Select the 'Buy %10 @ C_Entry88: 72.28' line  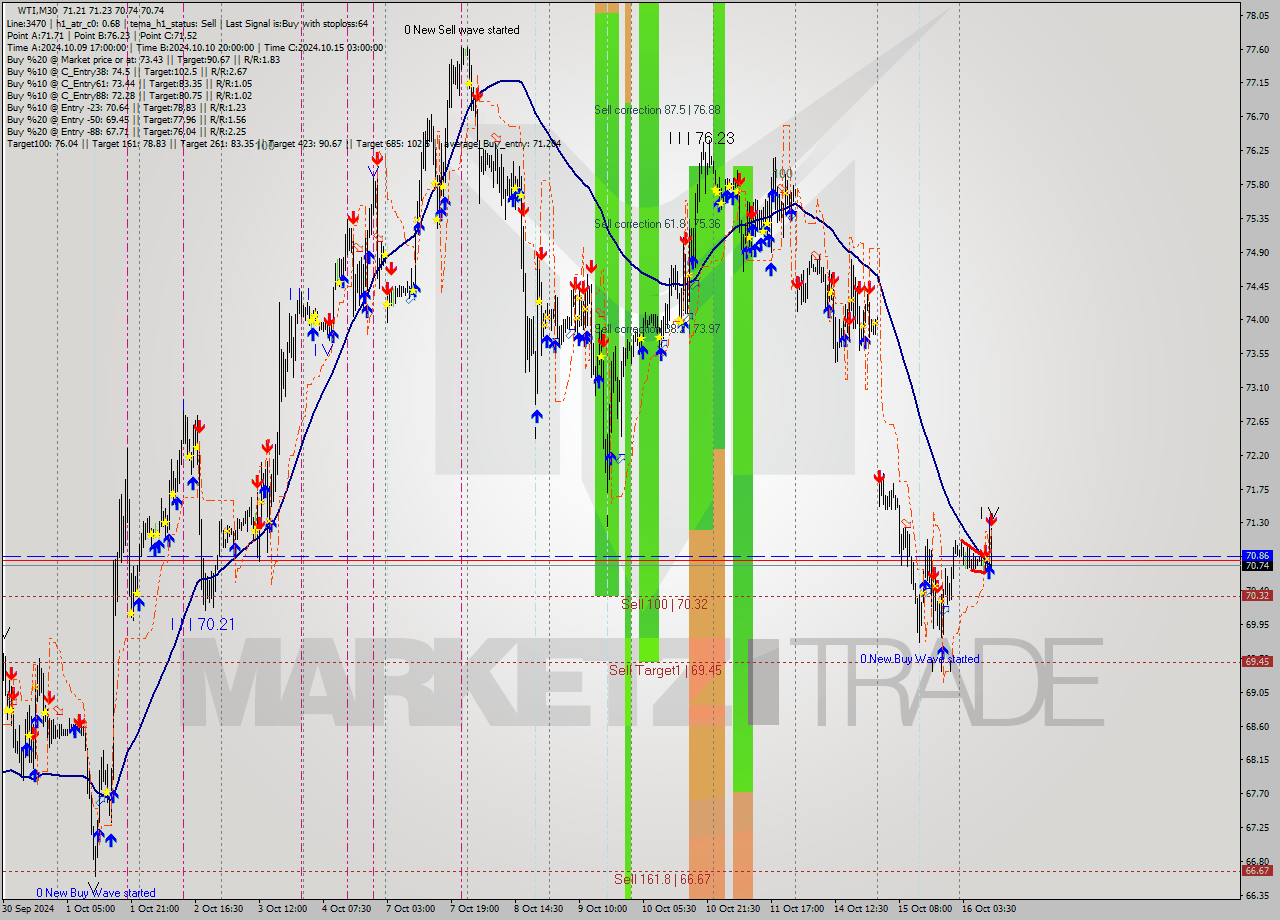[x=128, y=95]
